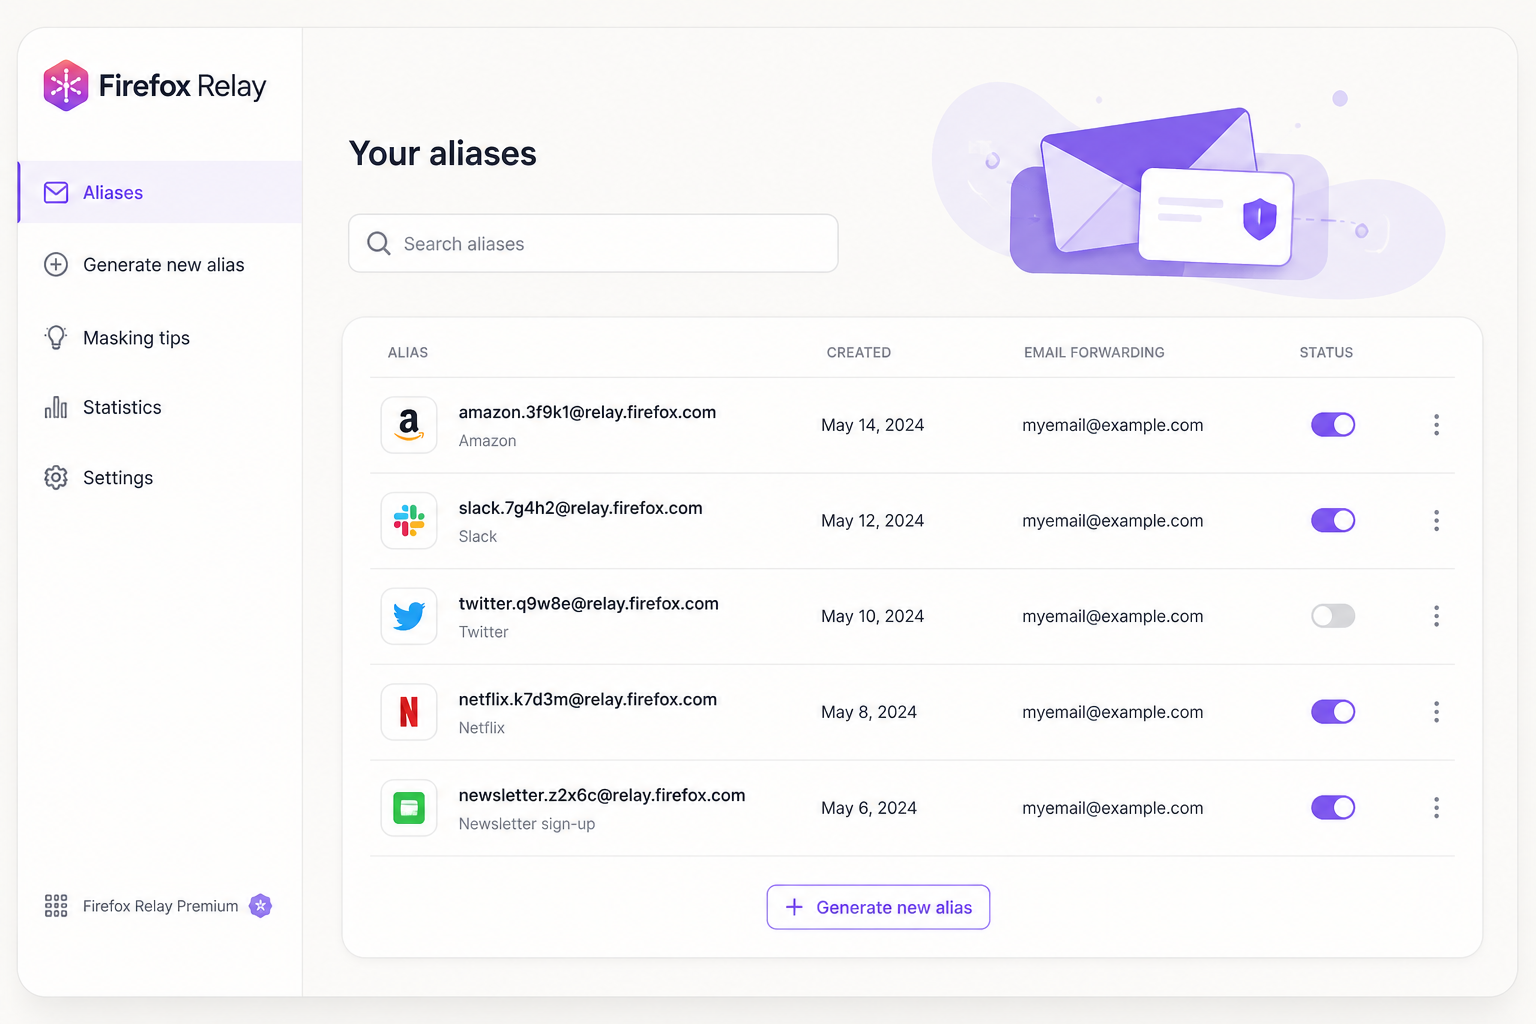Viewport: 1536px width, 1024px height.
Task: Click the Firefox Relay logo icon
Action: (x=66, y=86)
